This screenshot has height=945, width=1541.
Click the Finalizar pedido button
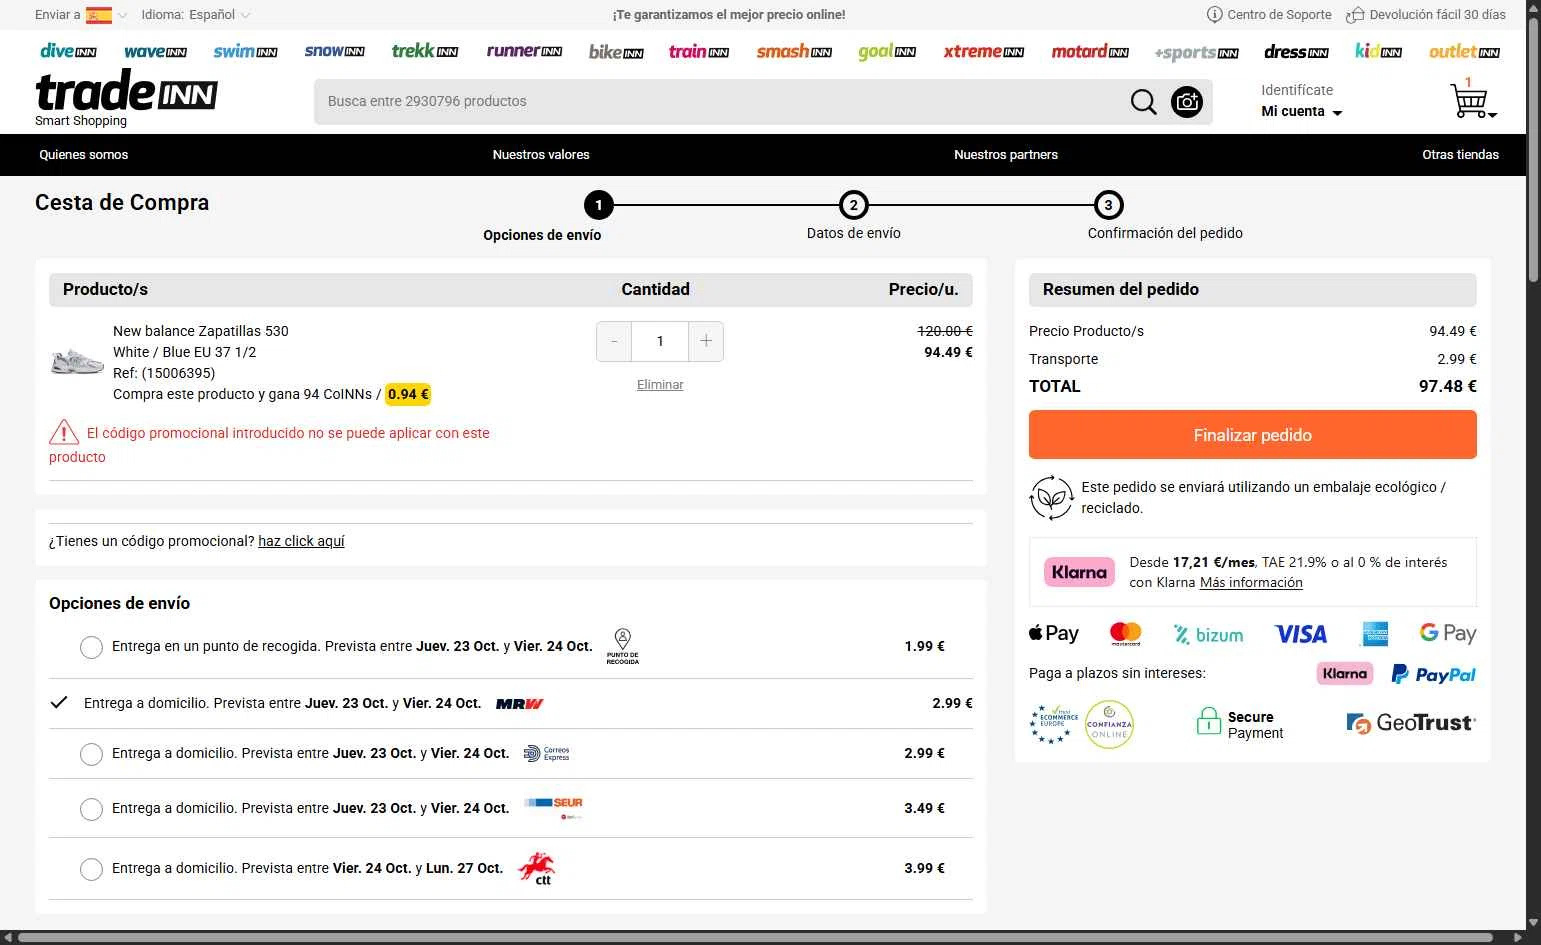coord(1253,435)
